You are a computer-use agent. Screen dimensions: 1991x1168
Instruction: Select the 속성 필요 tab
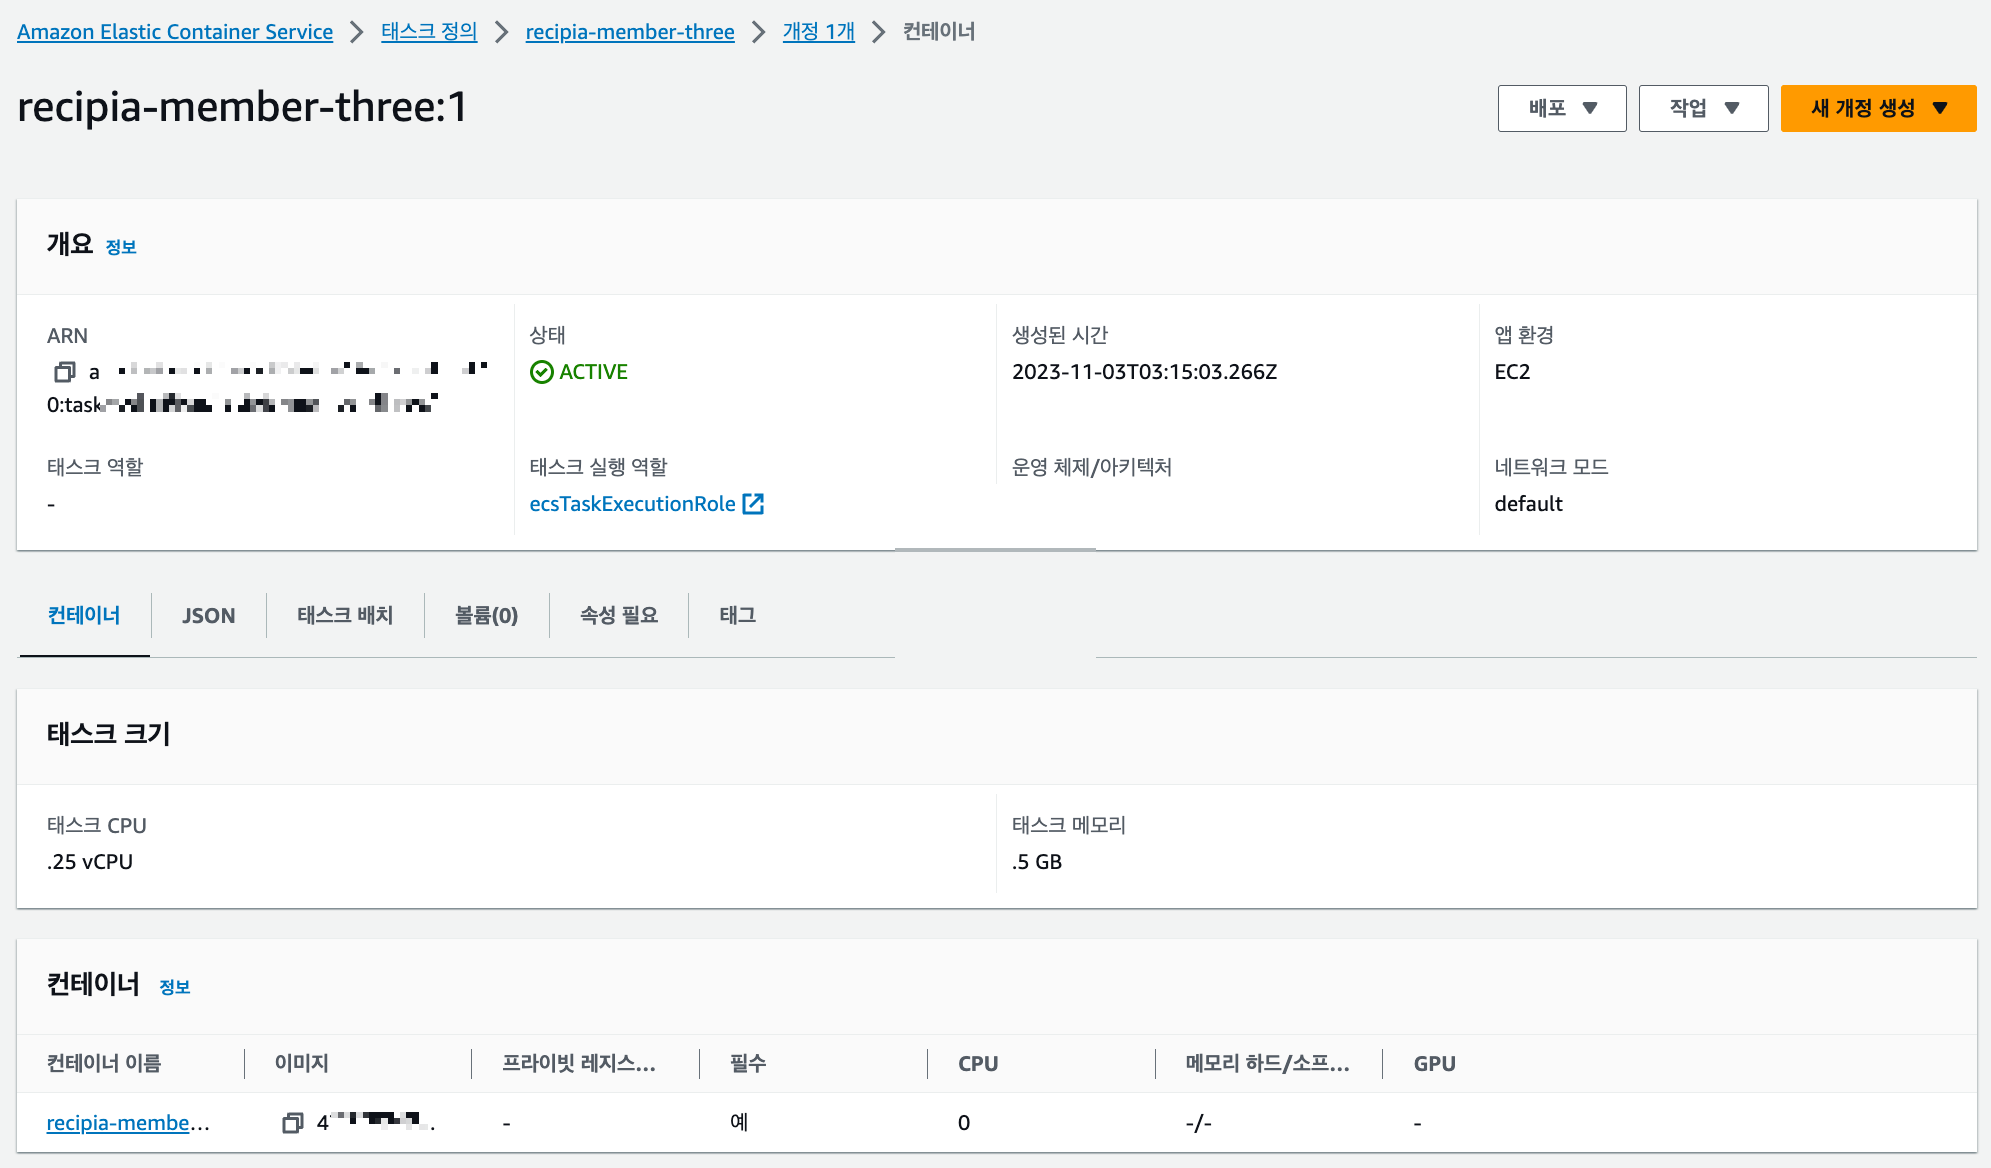pos(619,615)
